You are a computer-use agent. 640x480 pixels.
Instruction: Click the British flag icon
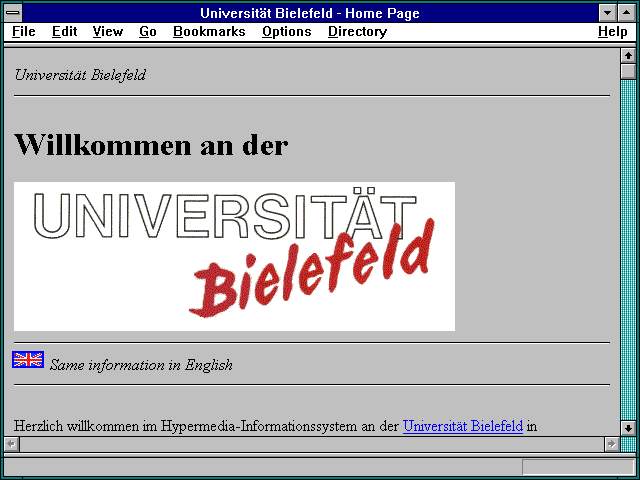[28, 360]
